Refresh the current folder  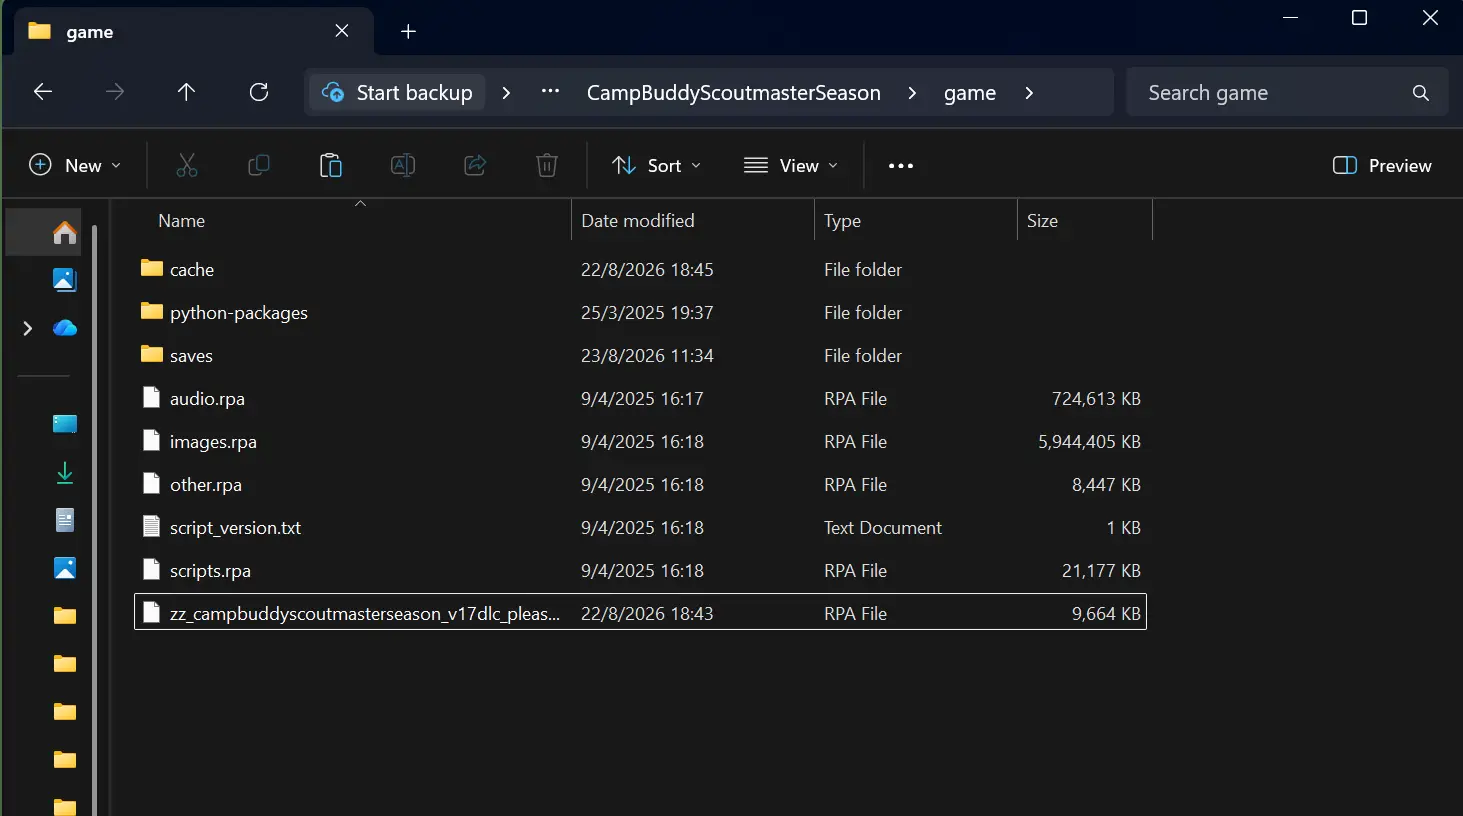click(x=259, y=92)
